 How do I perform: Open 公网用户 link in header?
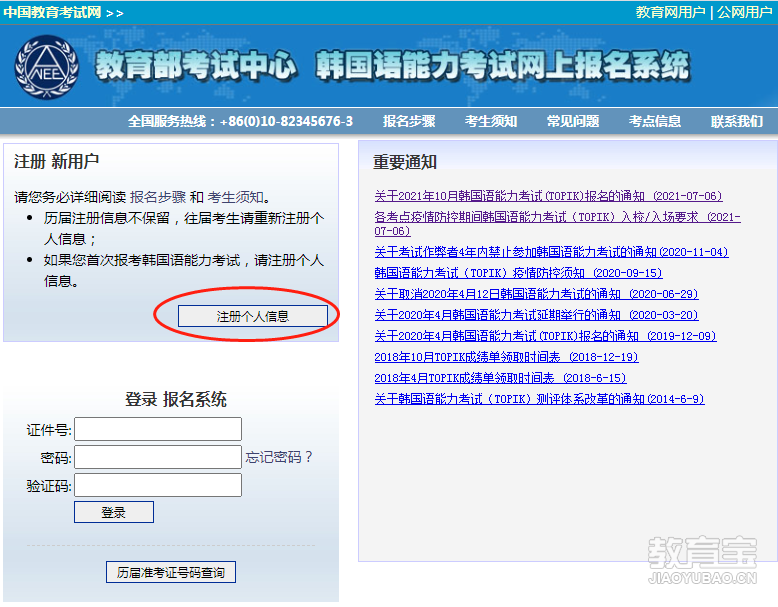coord(744,12)
